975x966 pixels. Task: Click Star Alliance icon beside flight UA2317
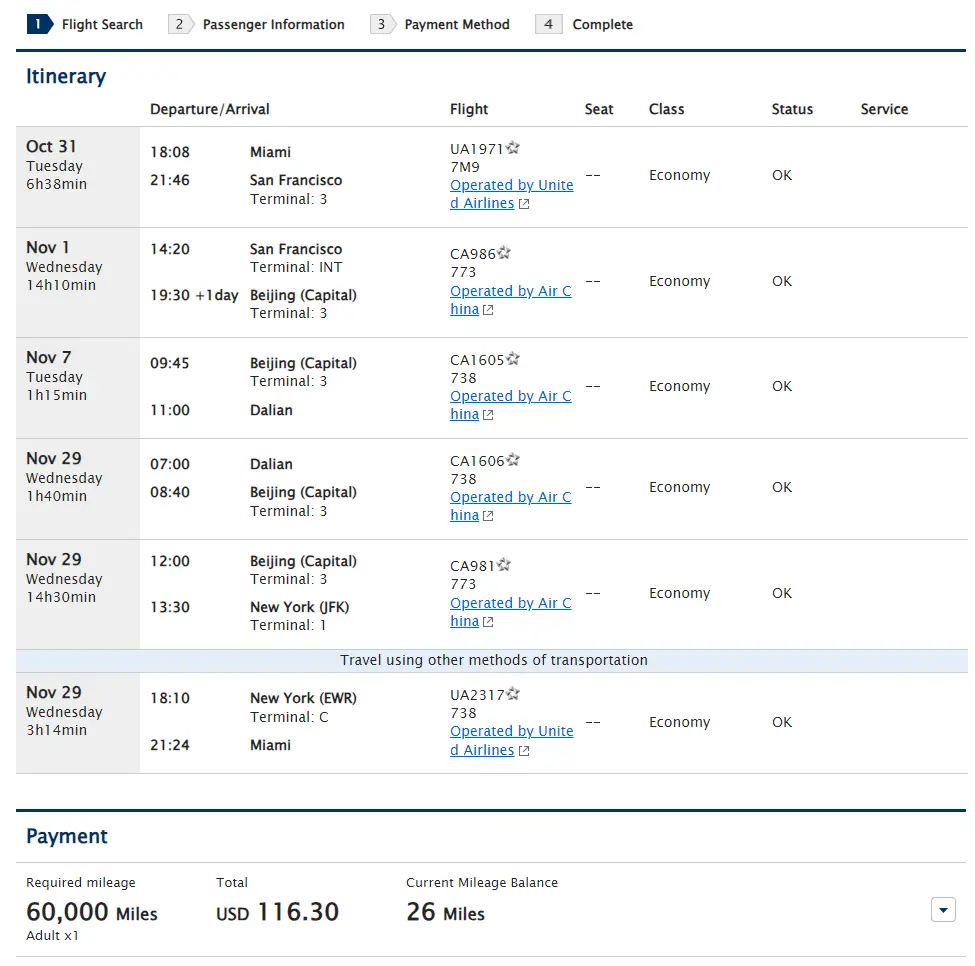[513, 694]
